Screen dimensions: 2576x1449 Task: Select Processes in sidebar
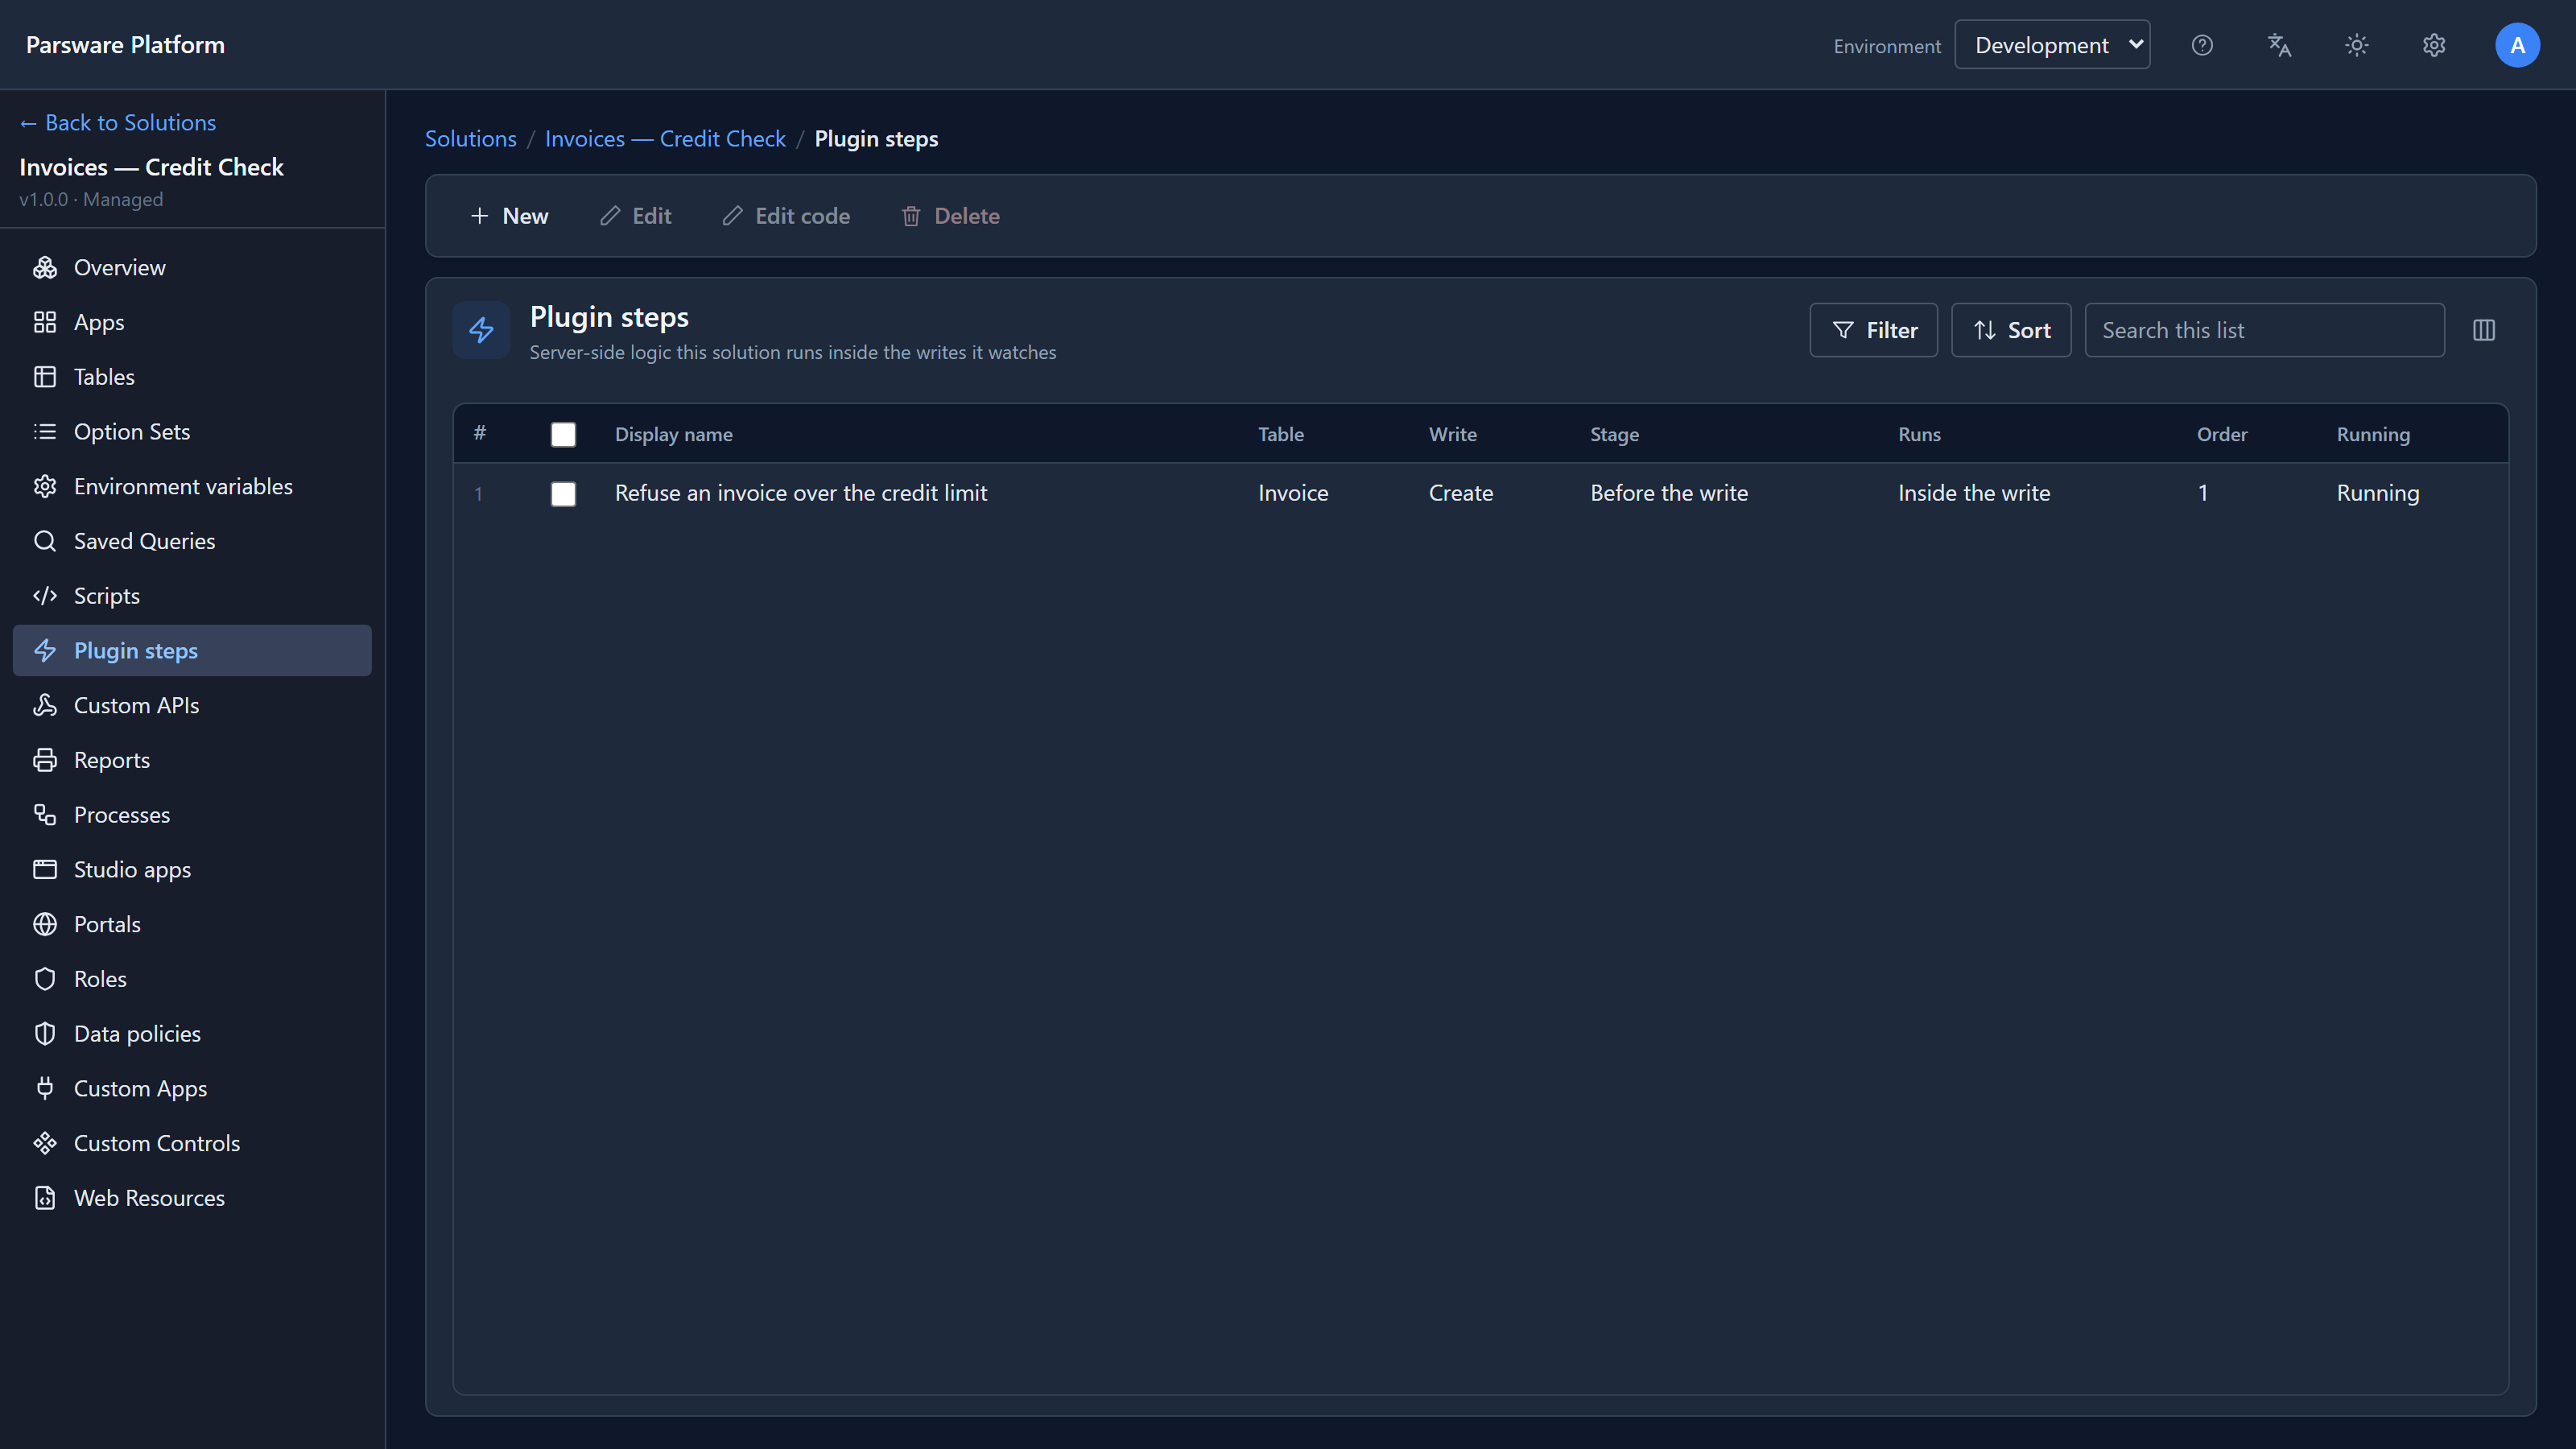tap(192, 815)
